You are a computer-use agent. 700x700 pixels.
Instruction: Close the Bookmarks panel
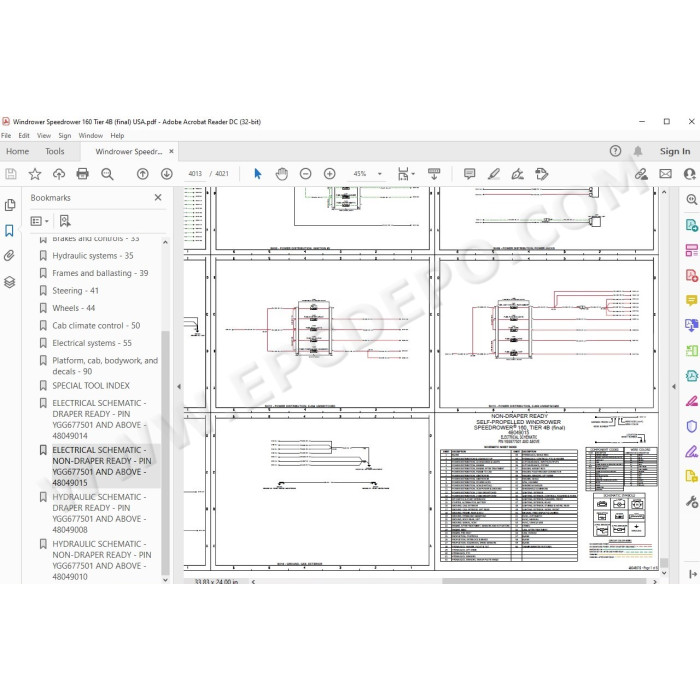click(158, 197)
